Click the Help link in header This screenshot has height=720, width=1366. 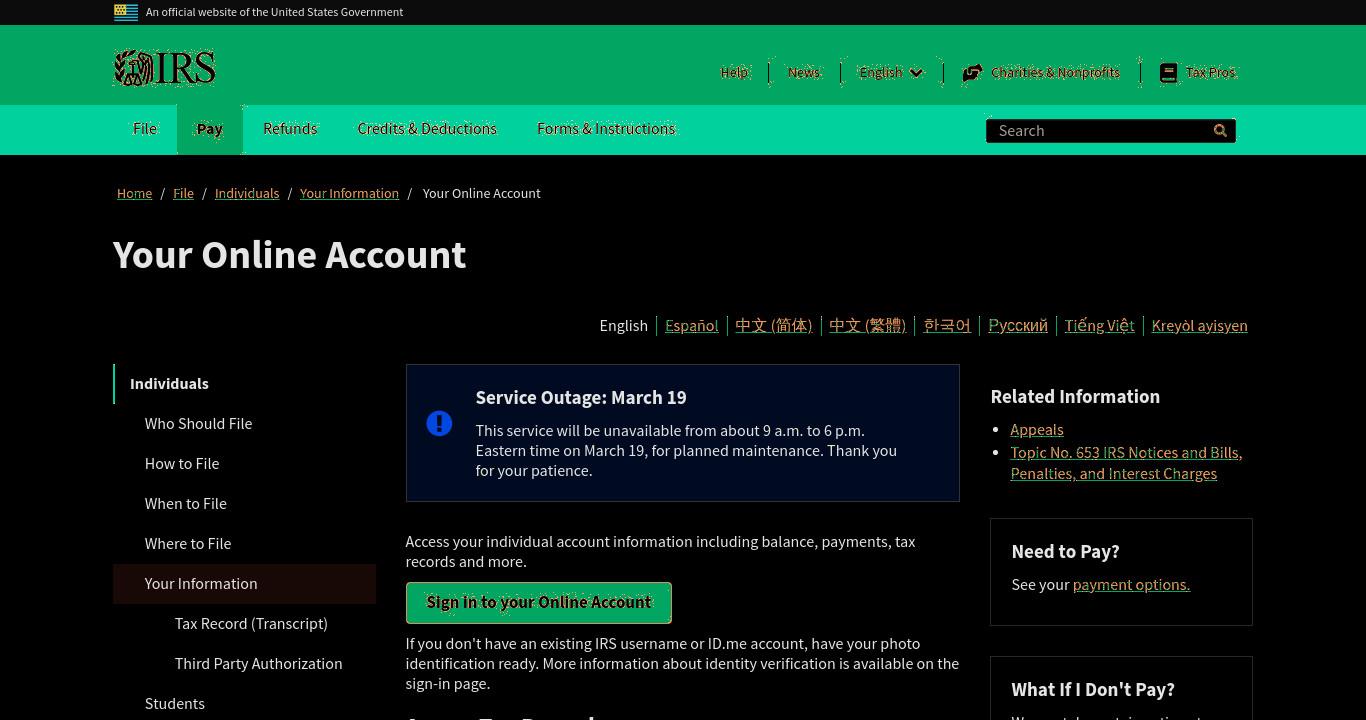[x=734, y=72]
